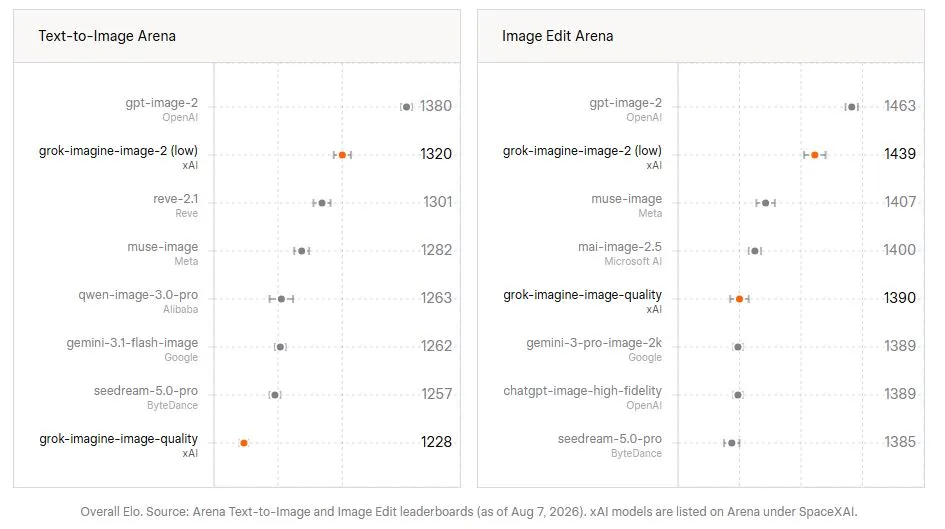Image resolution: width=945 pixels, height=529 pixels.
Task: Click the orange dot for grok-imagine-image-2 (low) in Text-to-Image
Action: [x=342, y=155]
